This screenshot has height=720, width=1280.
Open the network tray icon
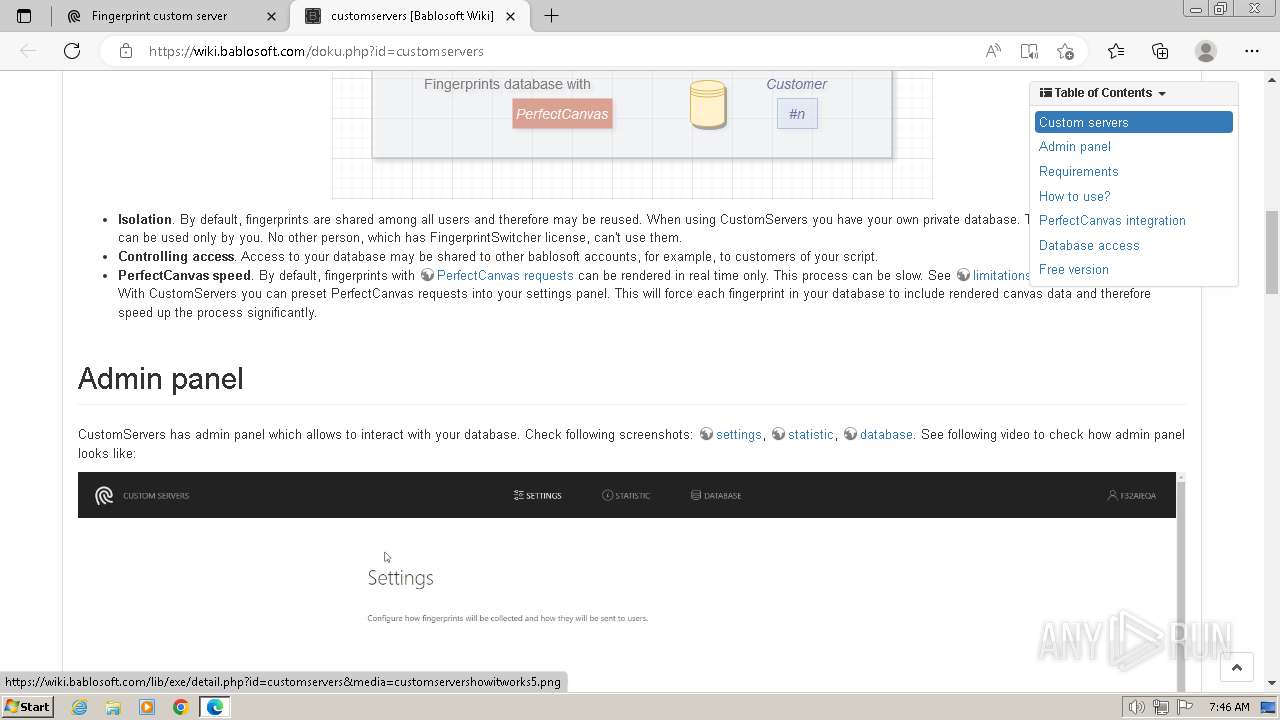pyautogui.click(x=1161, y=707)
